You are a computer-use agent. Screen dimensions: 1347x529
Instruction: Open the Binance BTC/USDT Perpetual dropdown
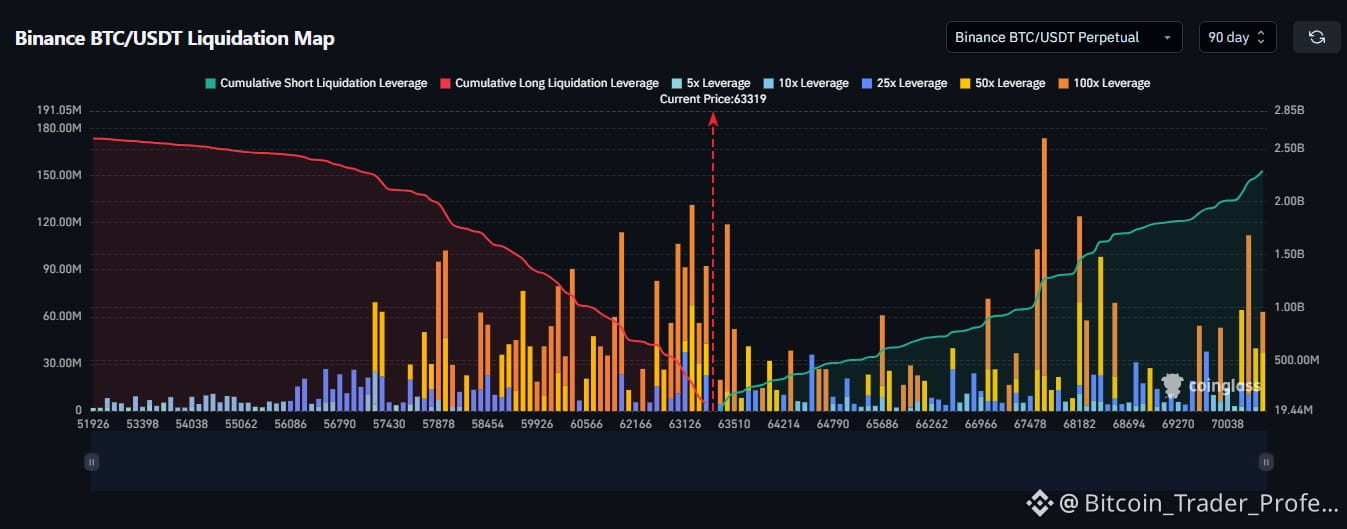1064,37
